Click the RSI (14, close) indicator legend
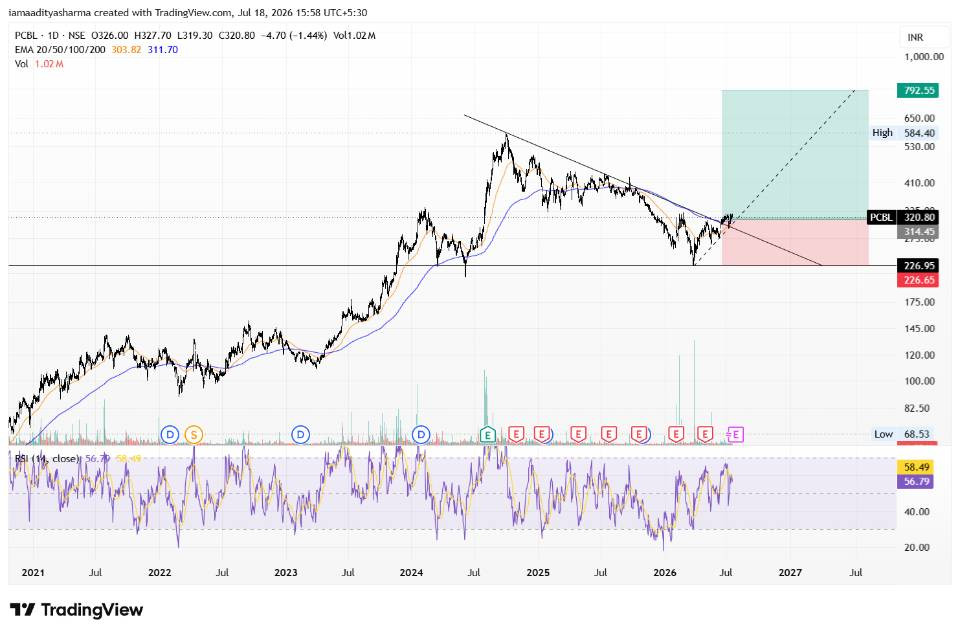Screen dimensions: 960x635 click(47, 458)
